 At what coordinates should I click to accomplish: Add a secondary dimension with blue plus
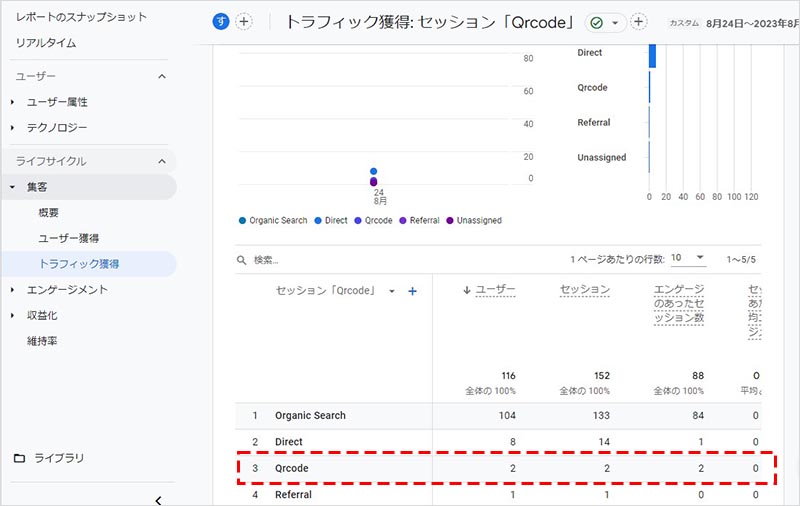click(412, 291)
